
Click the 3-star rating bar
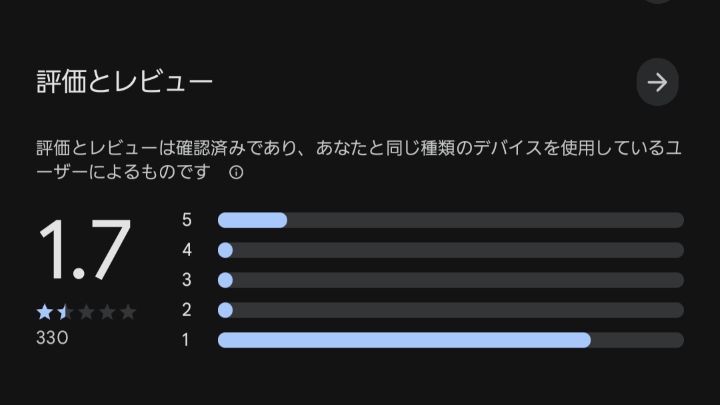451,280
